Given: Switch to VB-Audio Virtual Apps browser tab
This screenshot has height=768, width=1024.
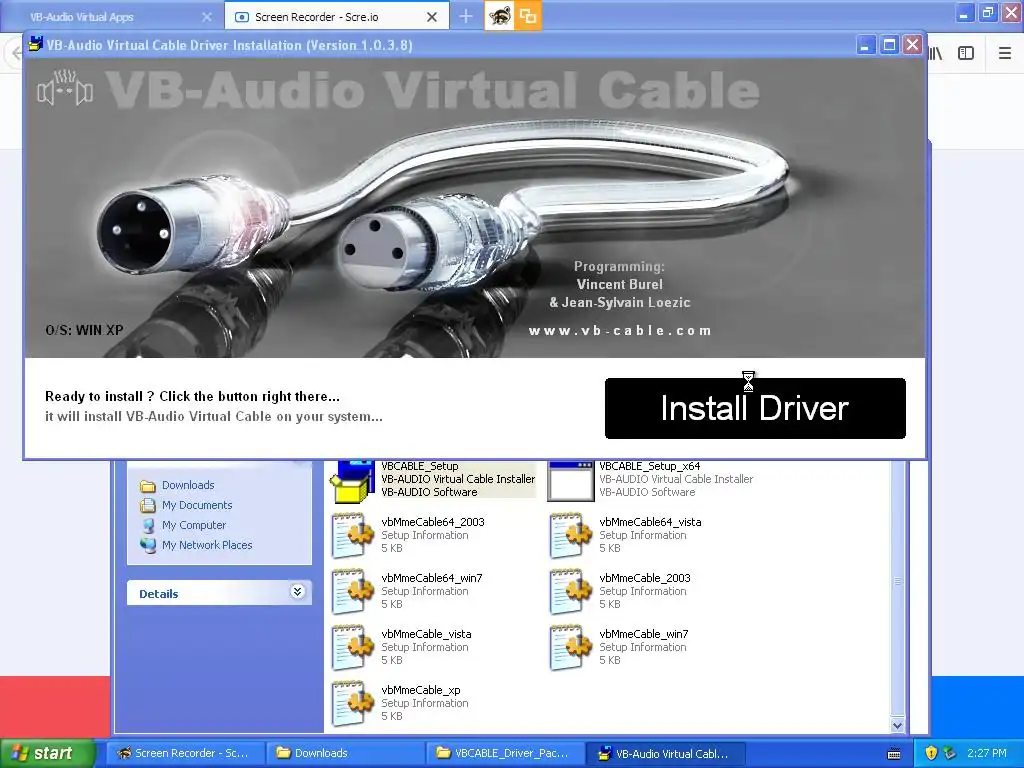Looking at the screenshot, I should [x=82, y=17].
